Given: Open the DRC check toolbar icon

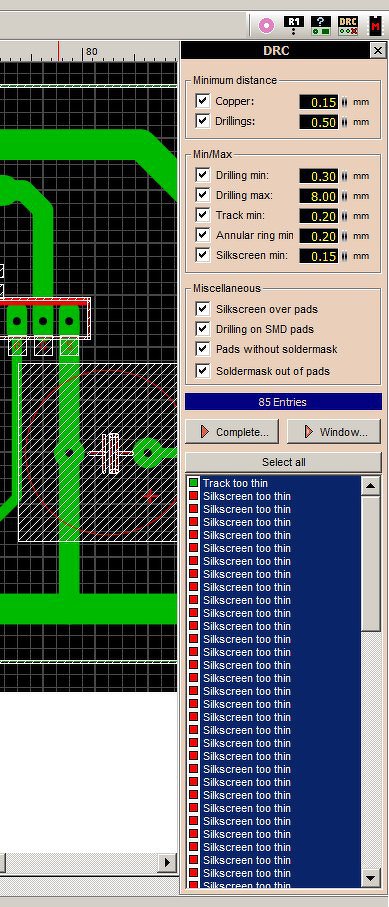Looking at the screenshot, I should point(348,26).
